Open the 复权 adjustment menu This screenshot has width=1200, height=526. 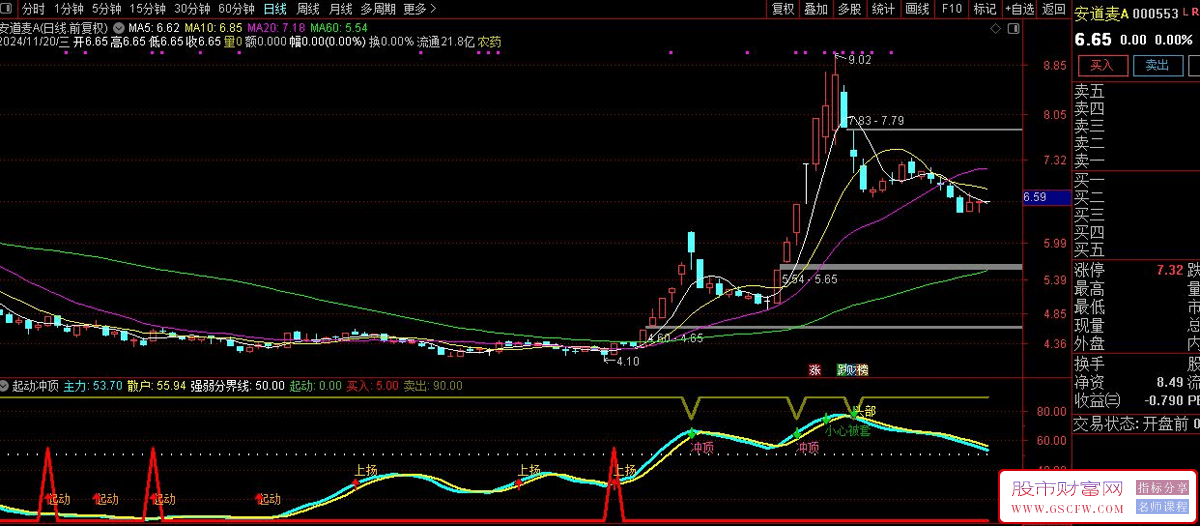pos(783,9)
